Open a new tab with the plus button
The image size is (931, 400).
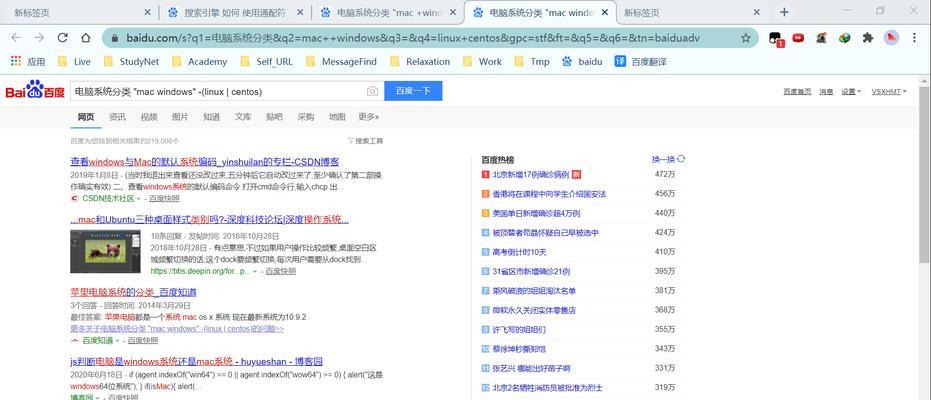pyautogui.click(x=784, y=12)
